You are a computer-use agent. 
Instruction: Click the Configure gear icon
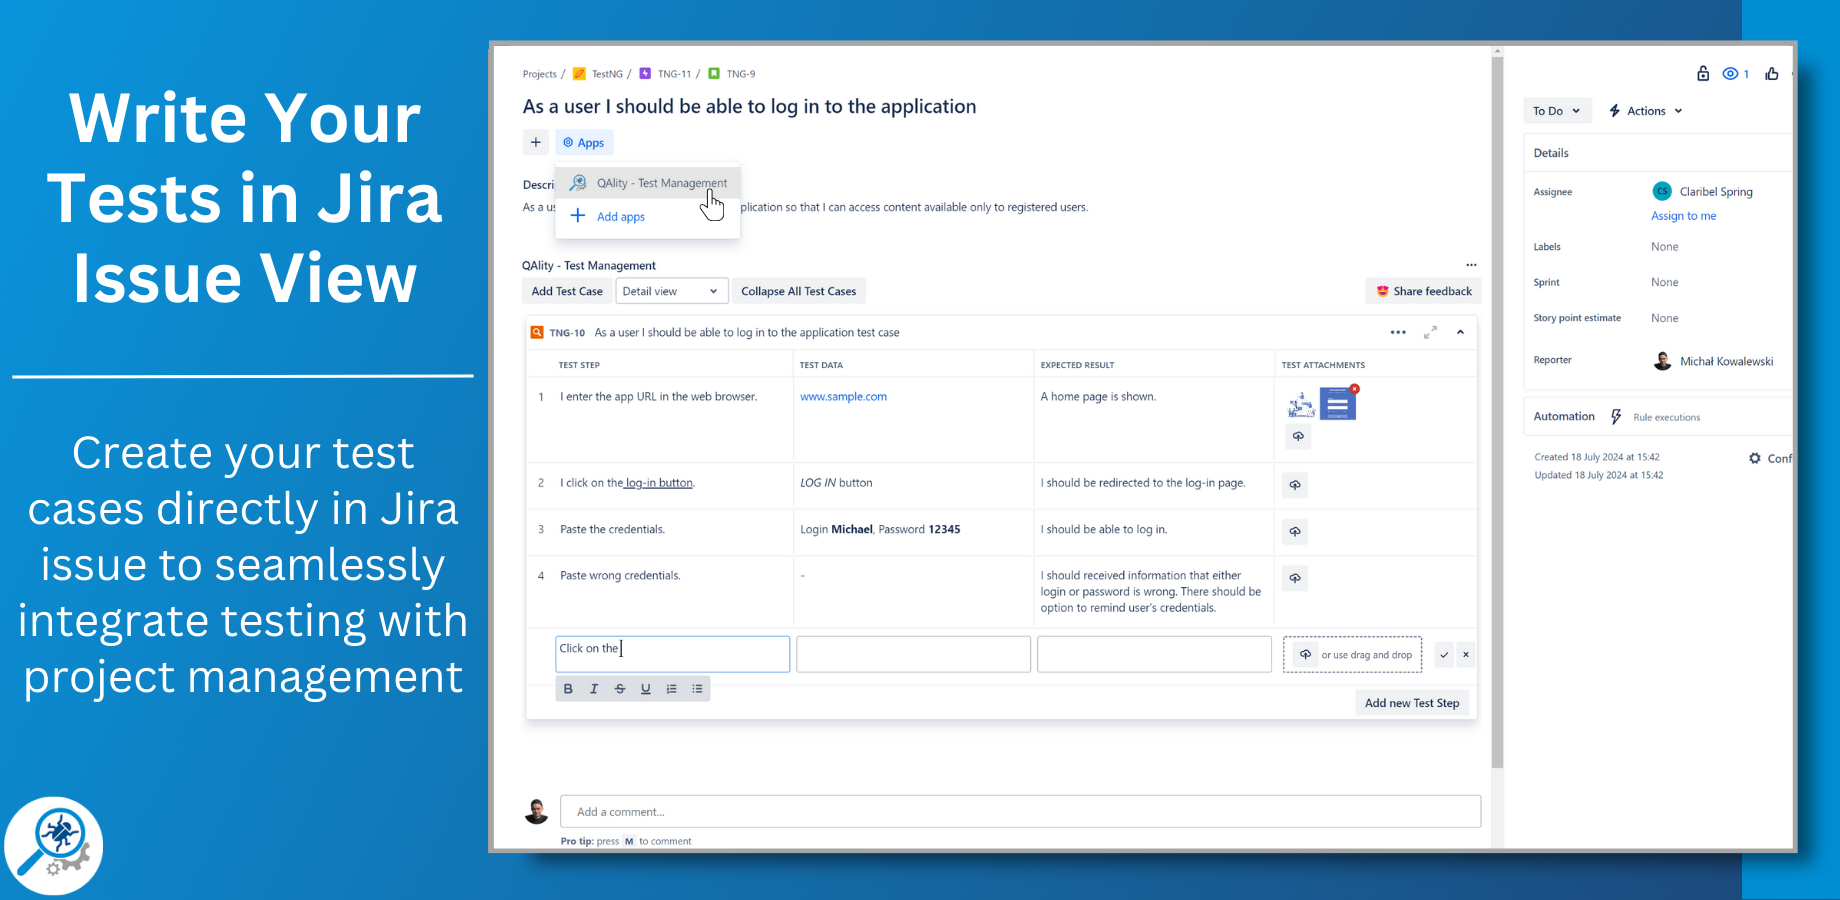click(x=1755, y=458)
